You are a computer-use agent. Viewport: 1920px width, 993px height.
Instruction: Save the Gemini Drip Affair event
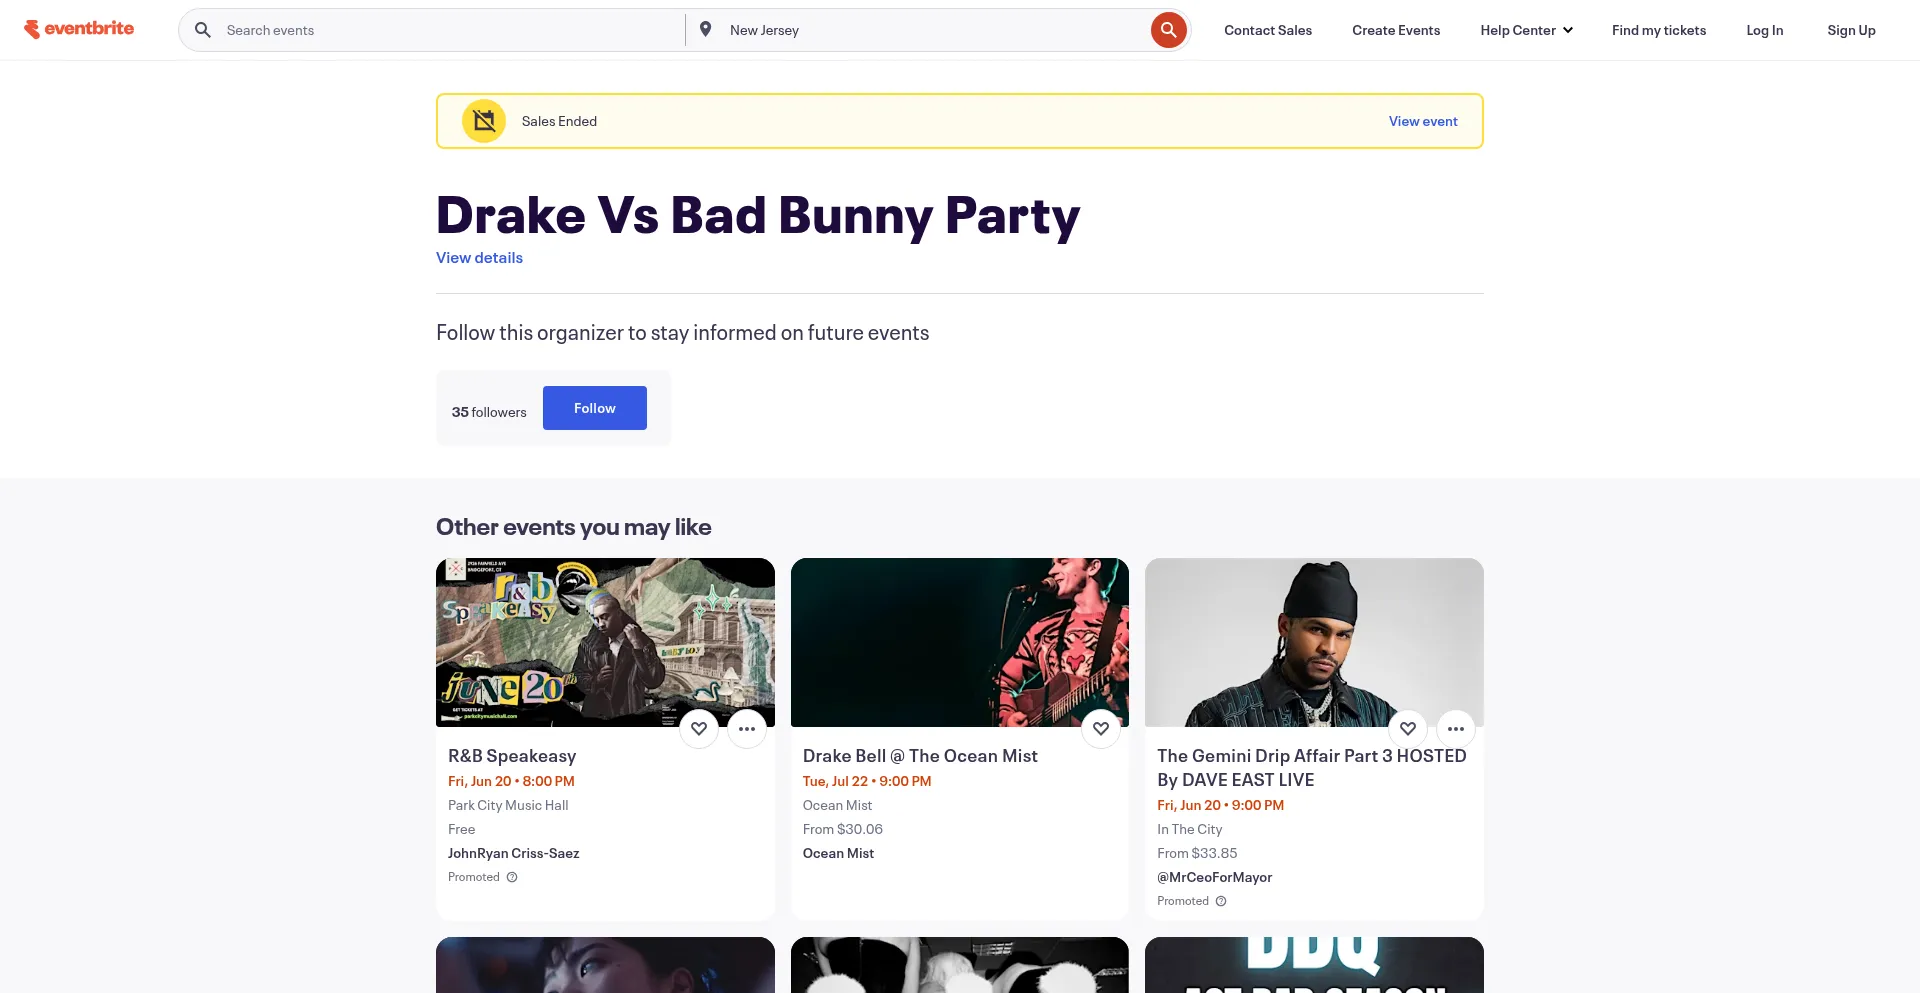click(x=1408, y=729)
